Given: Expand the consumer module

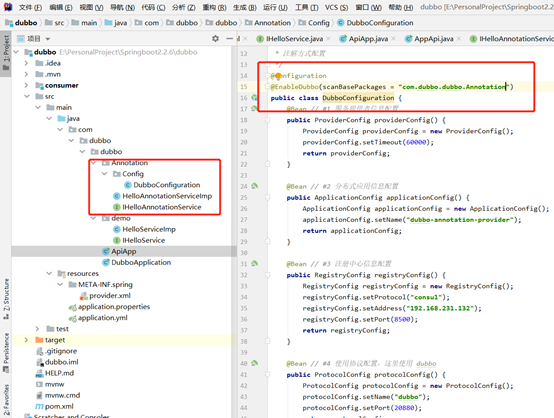Looking at the screenshot, I should pyautogui.click(x=26, y=85).
